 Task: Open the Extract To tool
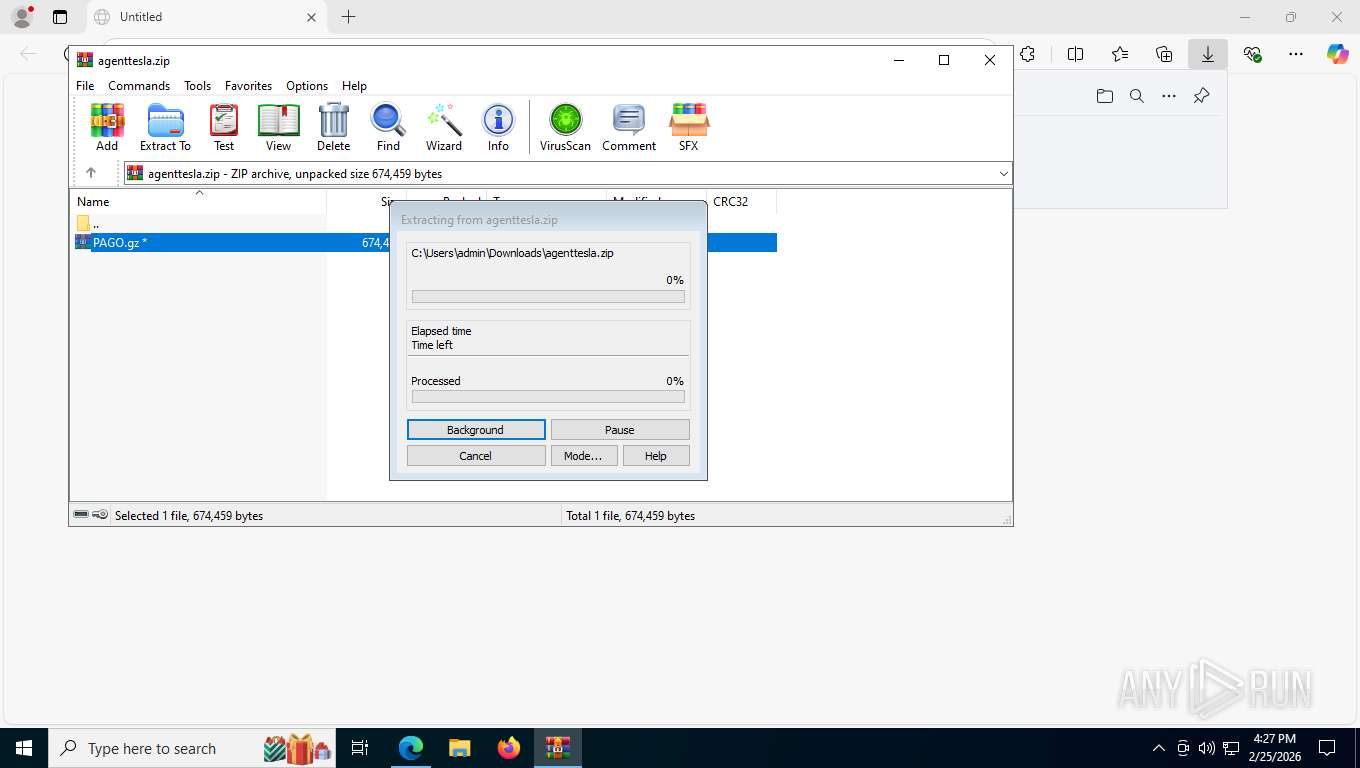coord(165,127)
